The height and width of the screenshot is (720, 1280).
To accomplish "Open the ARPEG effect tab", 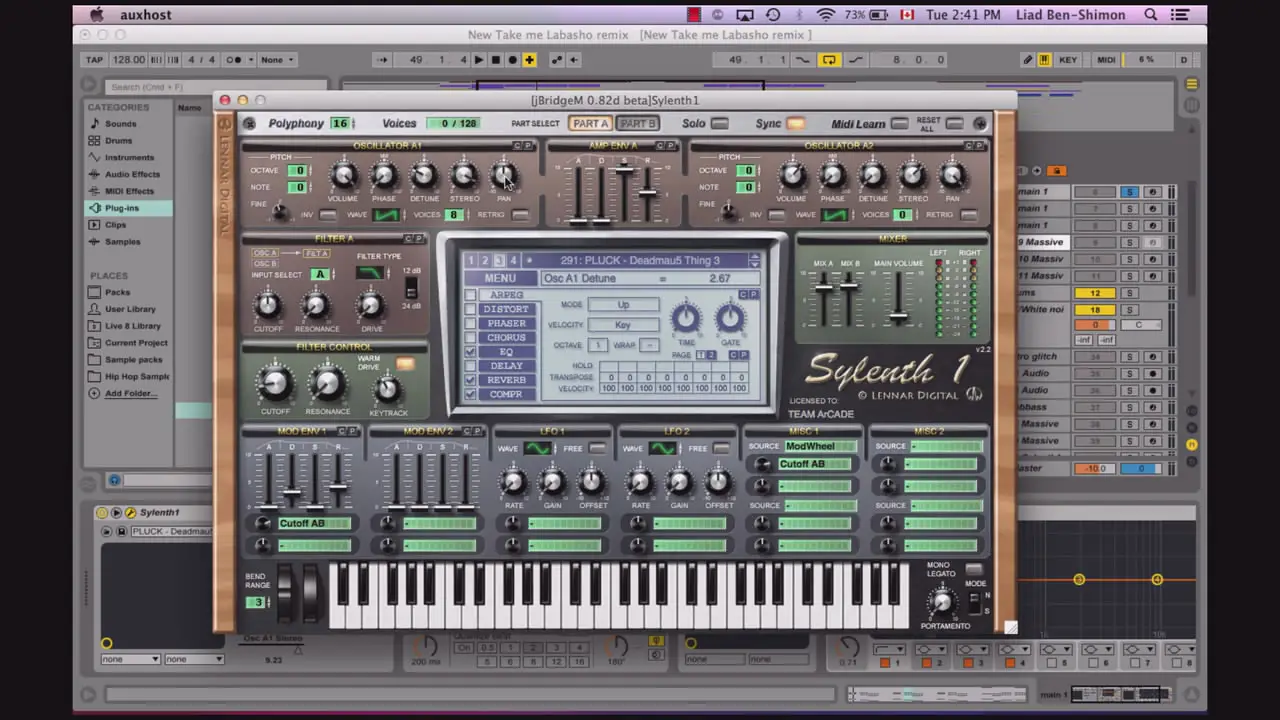I will [506, 295].
